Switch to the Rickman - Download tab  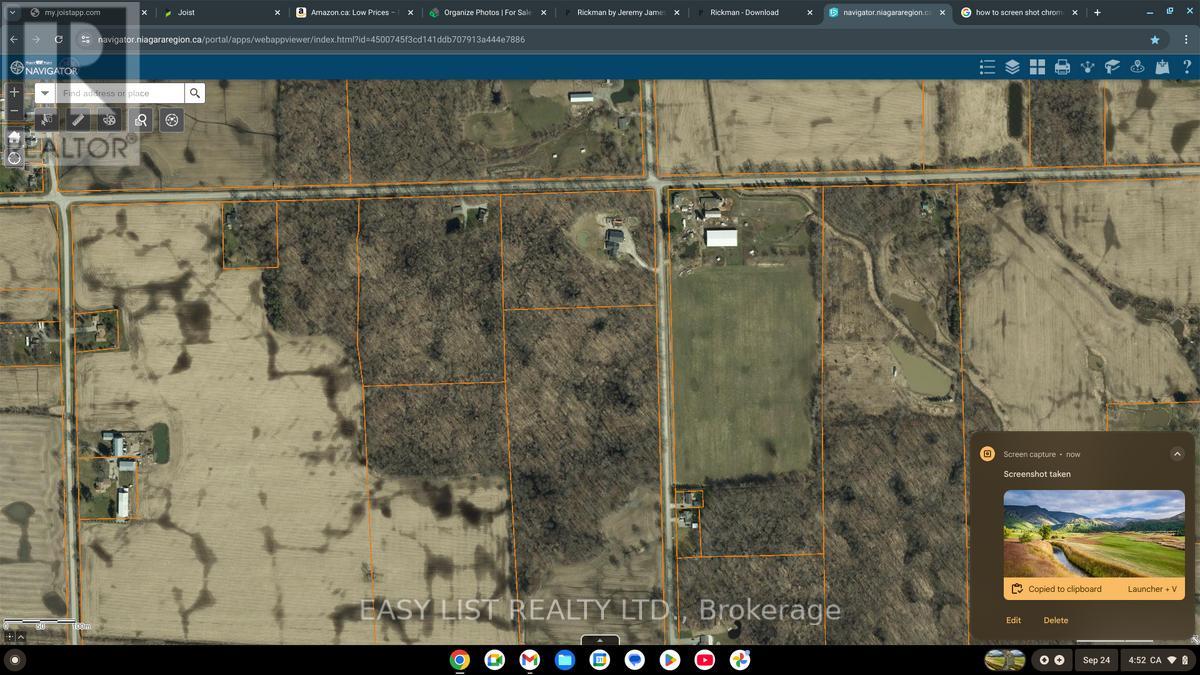tap(745, 12)
